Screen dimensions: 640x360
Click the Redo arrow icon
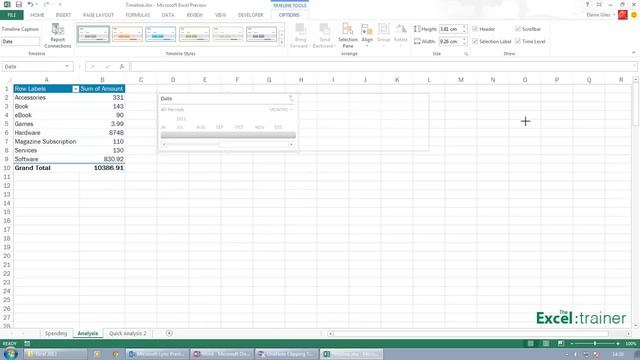pyautogui.click(x=46, y=4)
